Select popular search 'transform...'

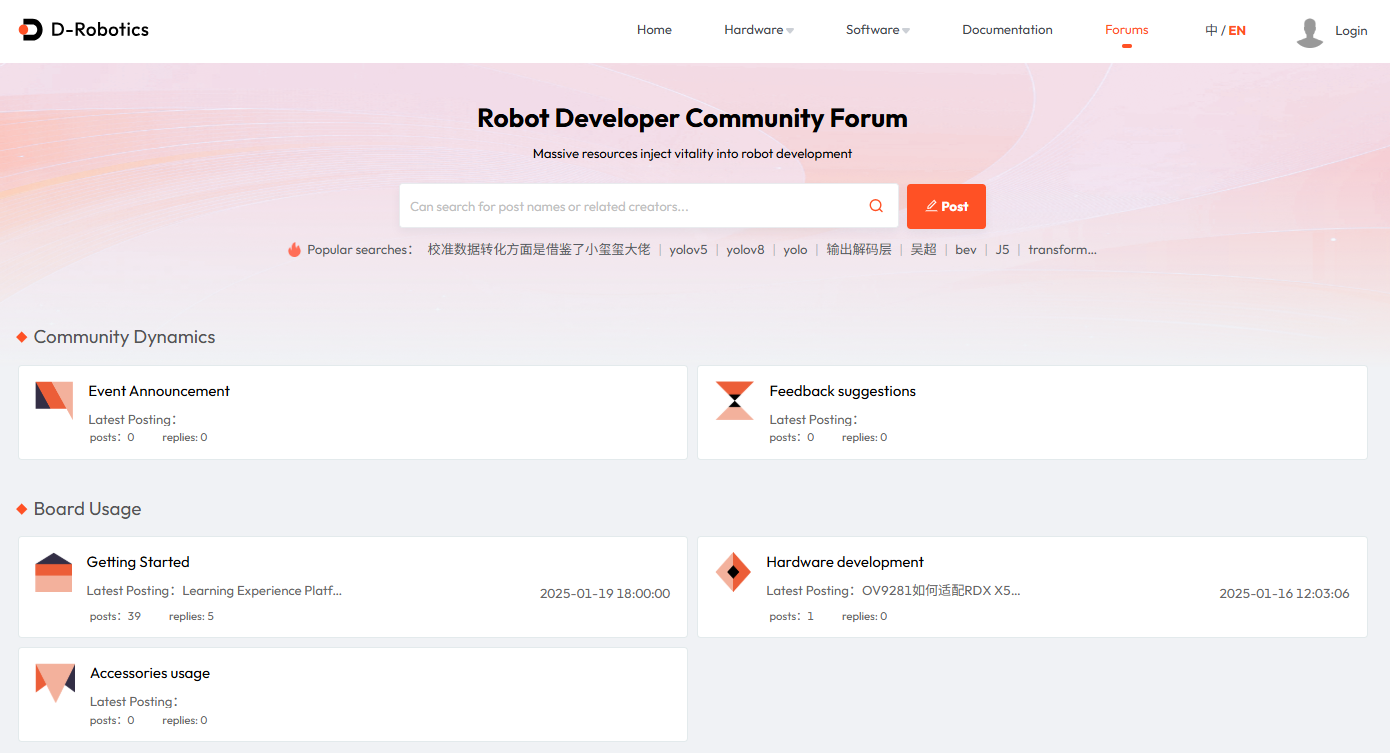tap(1062, 250)
